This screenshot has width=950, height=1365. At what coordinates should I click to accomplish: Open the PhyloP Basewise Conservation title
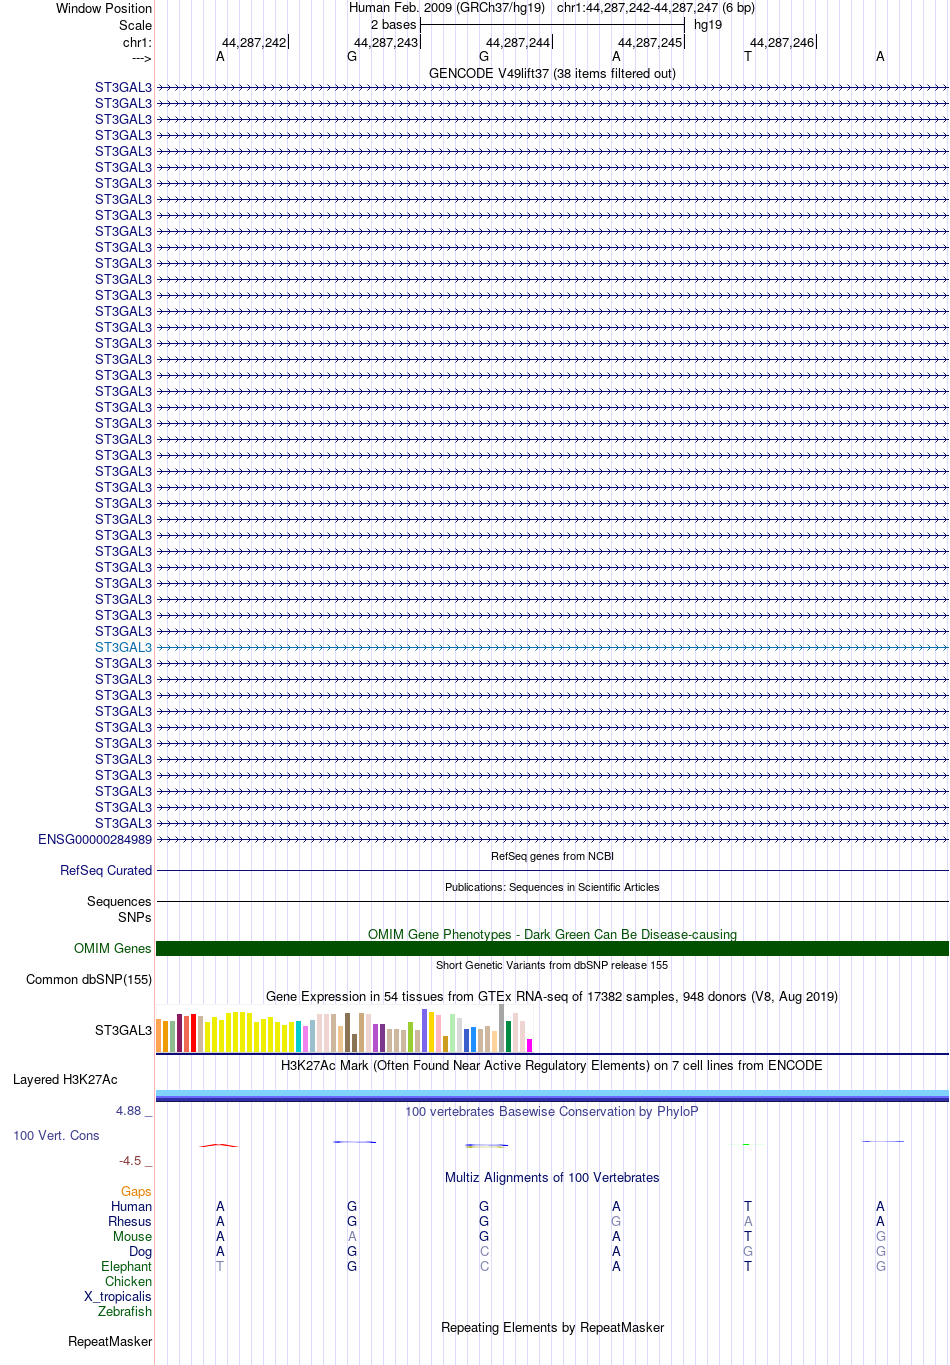(552, 1111)
